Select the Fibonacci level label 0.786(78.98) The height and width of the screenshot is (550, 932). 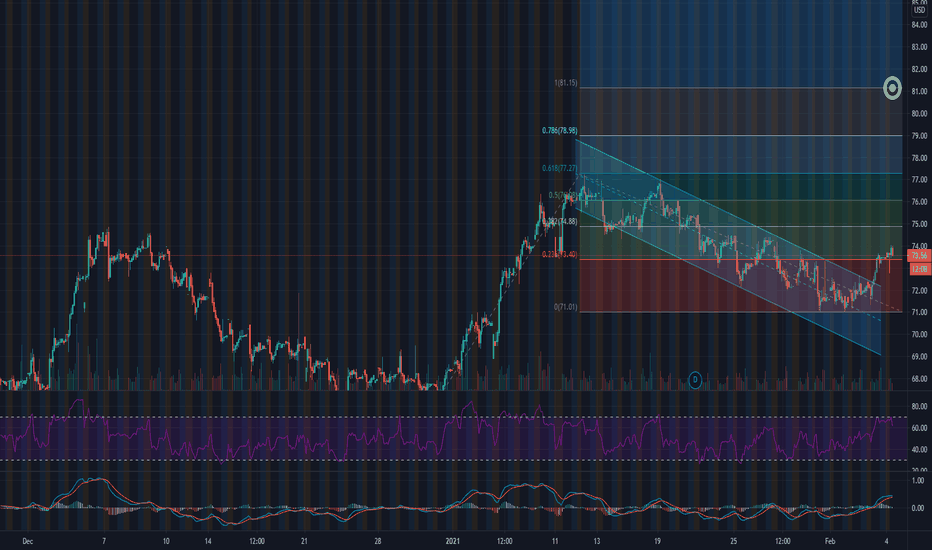559,130
